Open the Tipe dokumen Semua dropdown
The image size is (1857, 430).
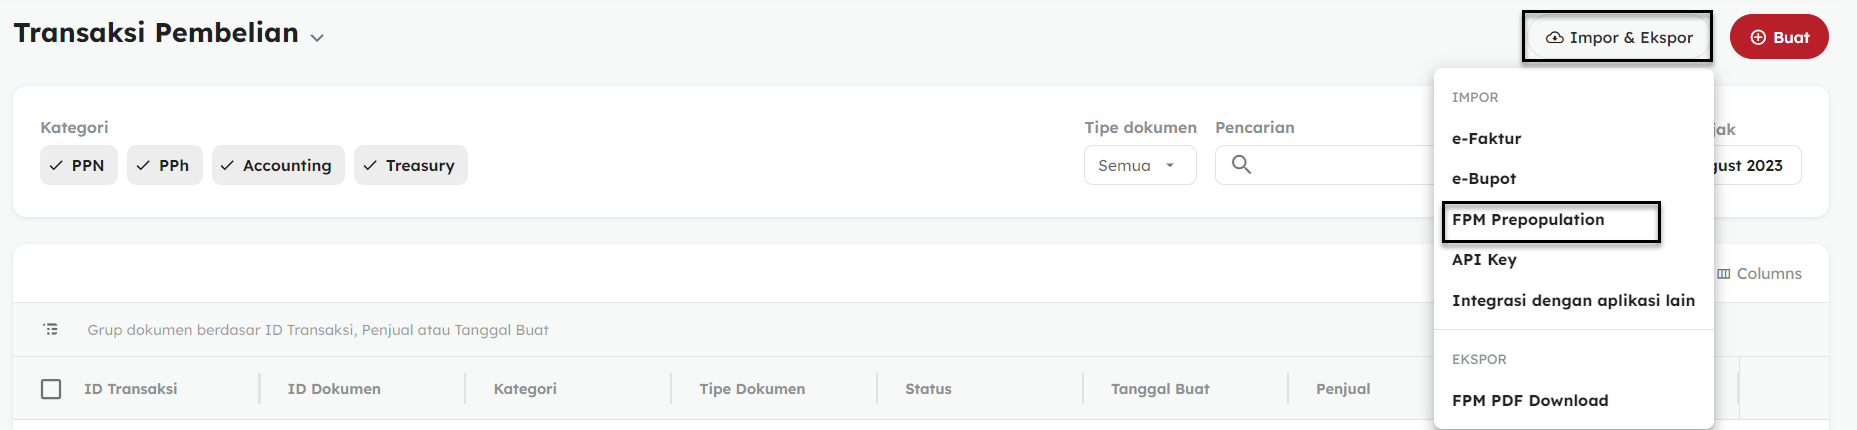click(x=1139, y=166)
